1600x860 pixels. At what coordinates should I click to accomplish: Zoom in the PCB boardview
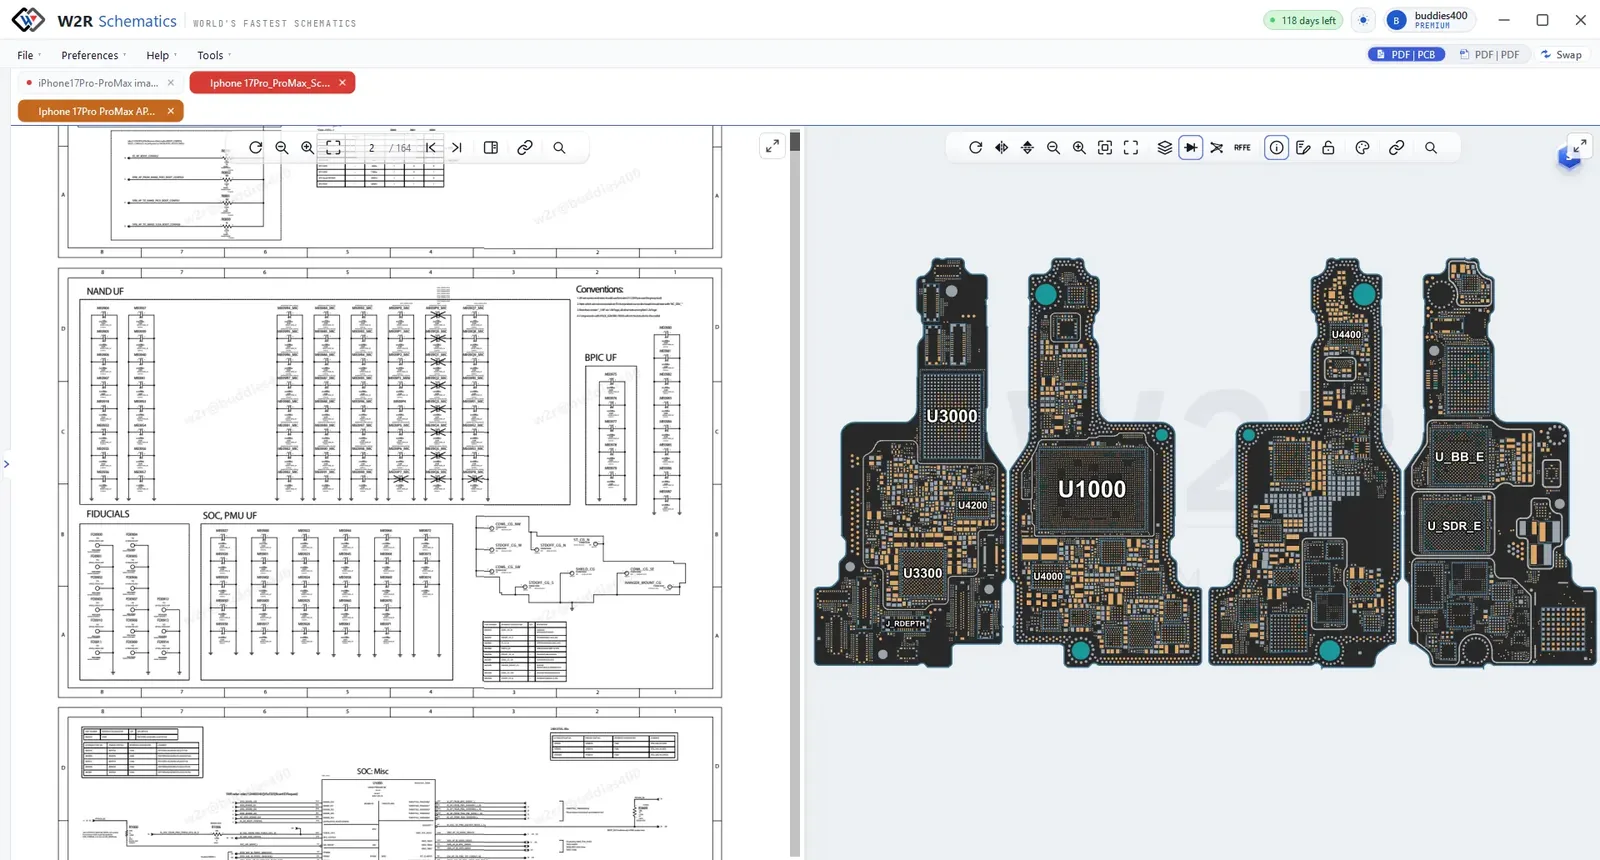1079,147
